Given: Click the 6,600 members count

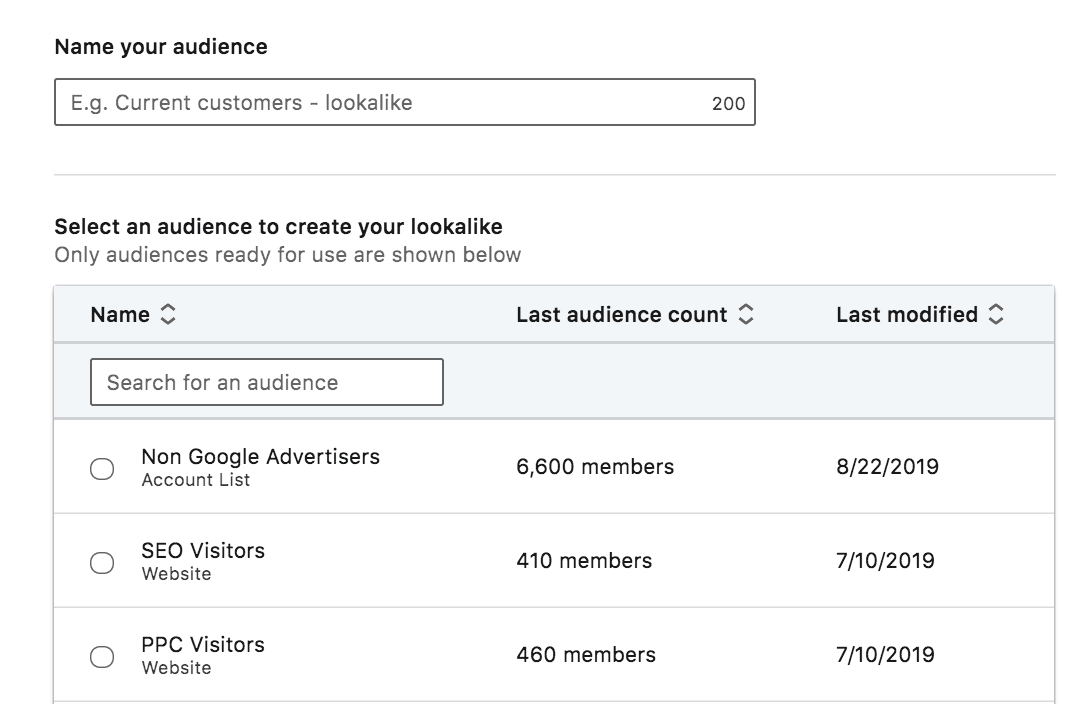Looking at the screenshot, I should pos(595,467).
